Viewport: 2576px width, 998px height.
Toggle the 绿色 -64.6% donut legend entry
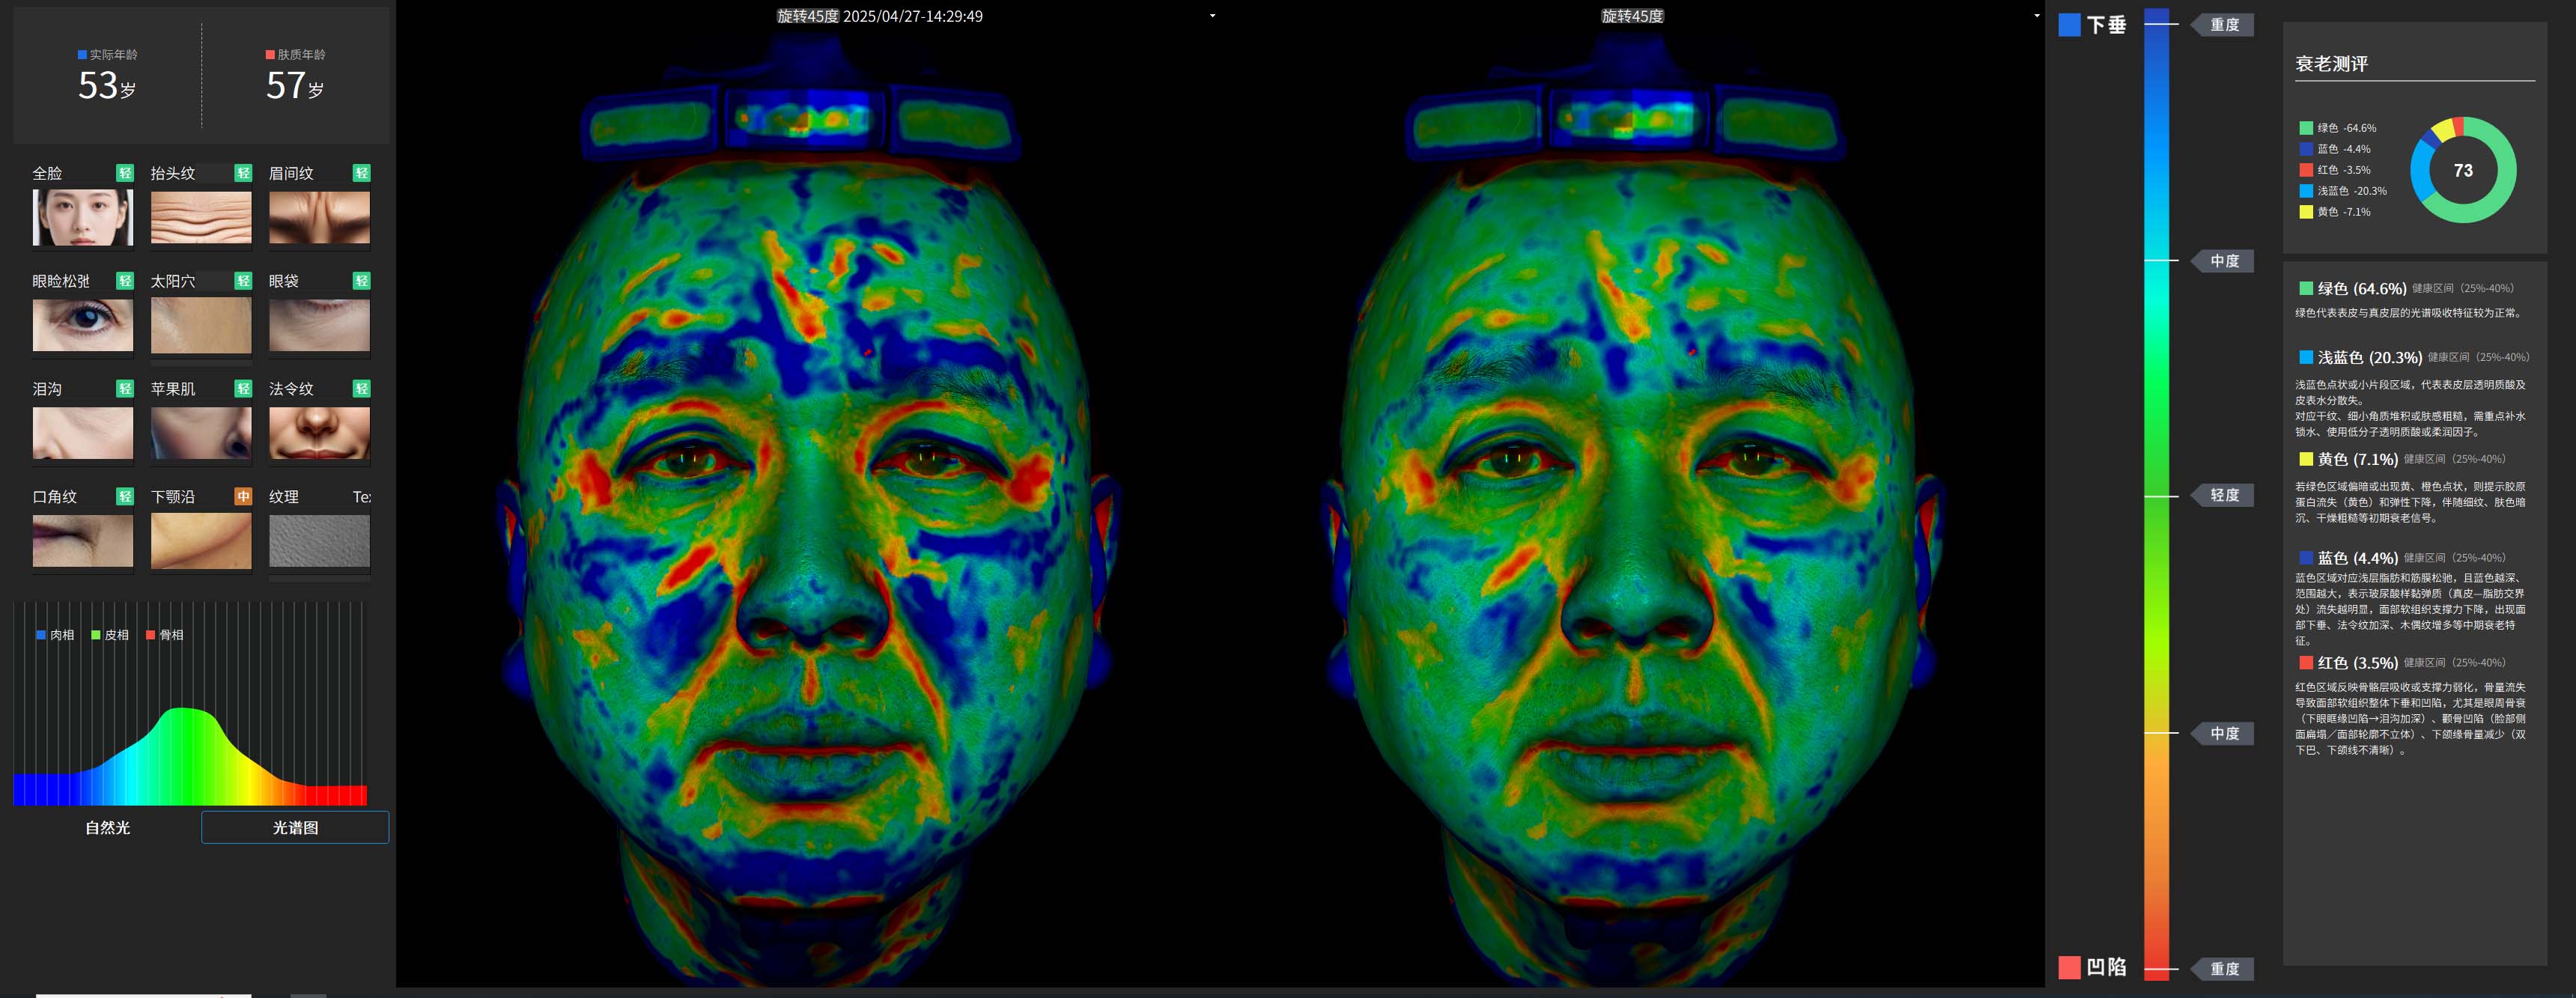(2338, 128)
